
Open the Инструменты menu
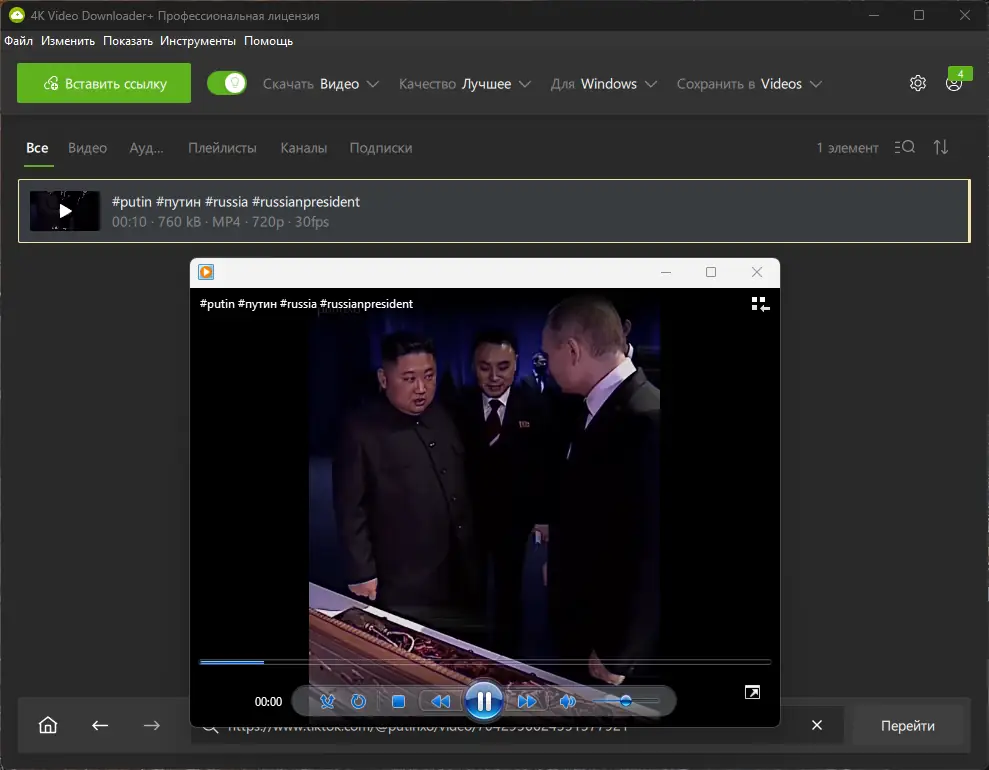(197, 41)
